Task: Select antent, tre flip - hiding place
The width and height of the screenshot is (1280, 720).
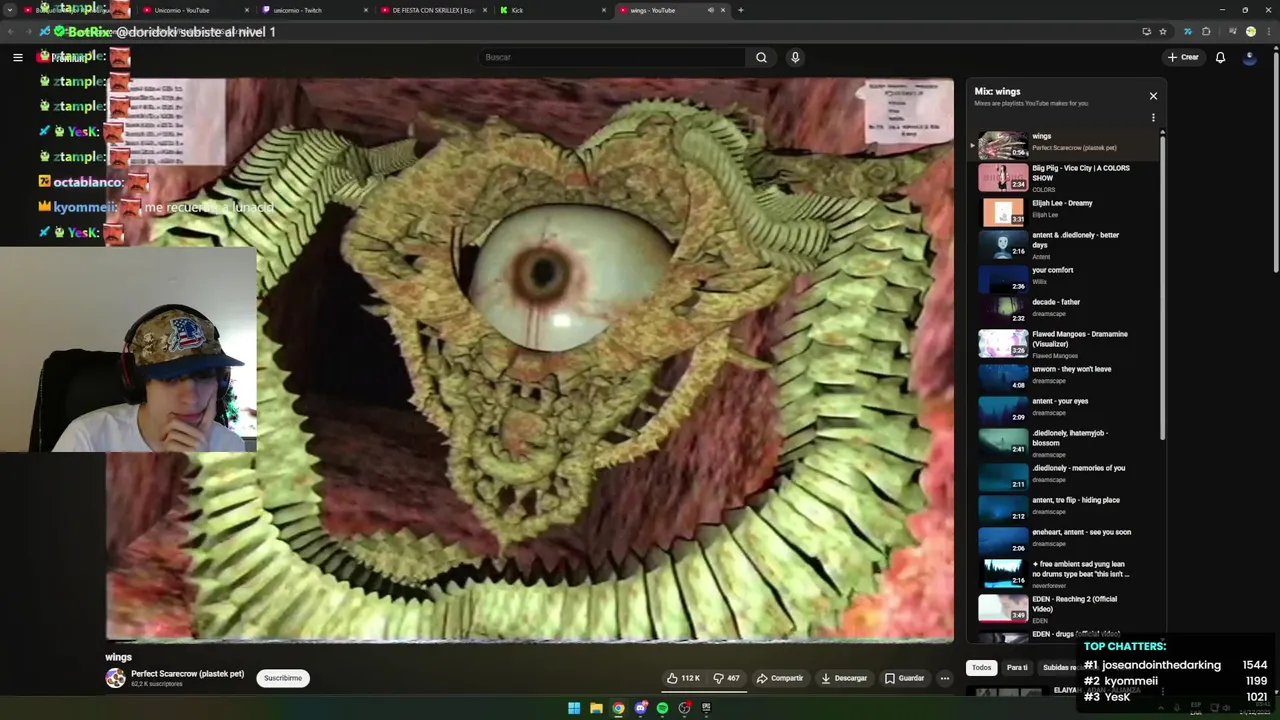Action: [1065, 508]
